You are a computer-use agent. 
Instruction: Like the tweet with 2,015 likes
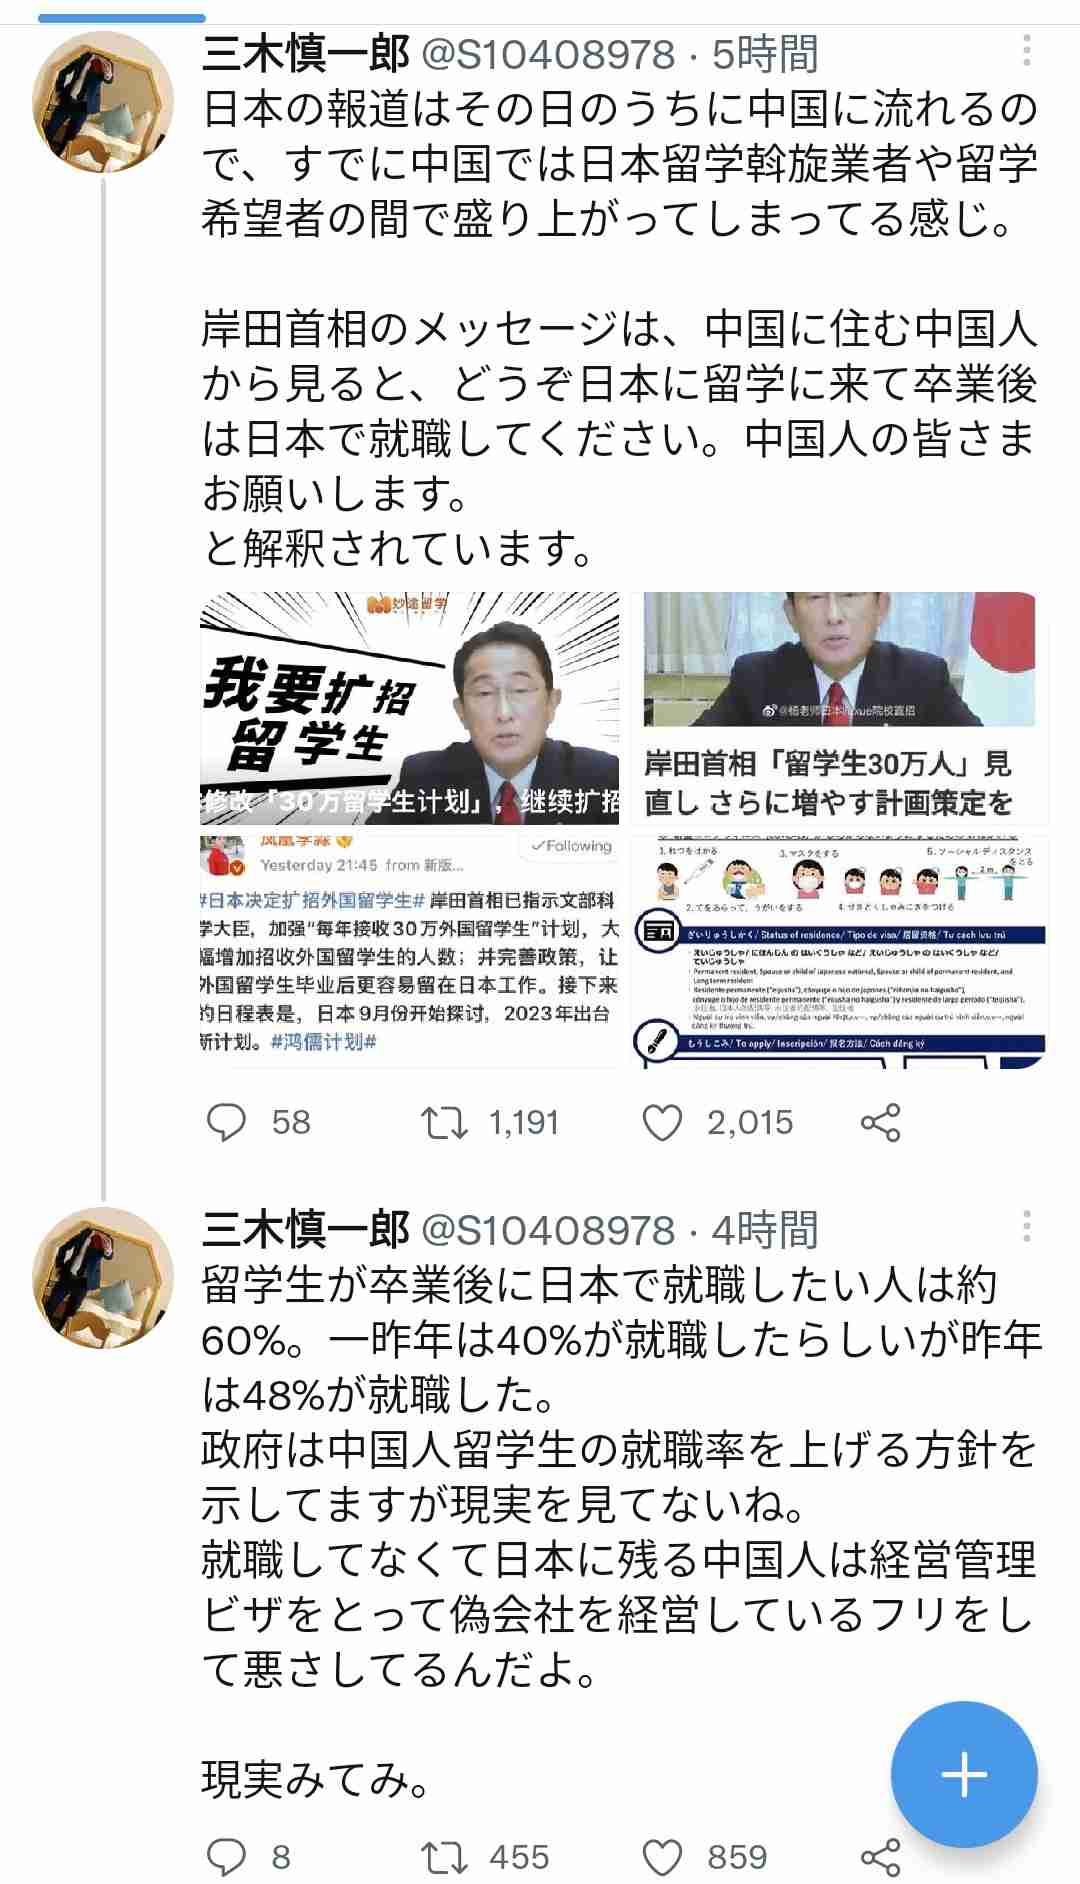(x=662, y=1122)
